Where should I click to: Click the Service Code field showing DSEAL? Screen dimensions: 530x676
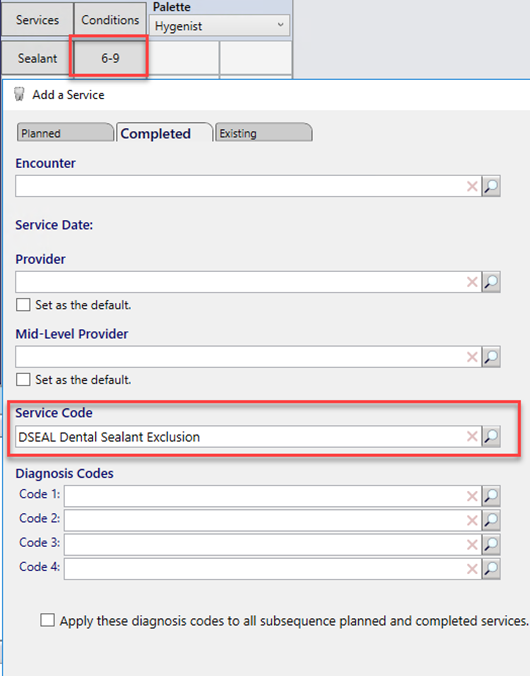(248, 436)
